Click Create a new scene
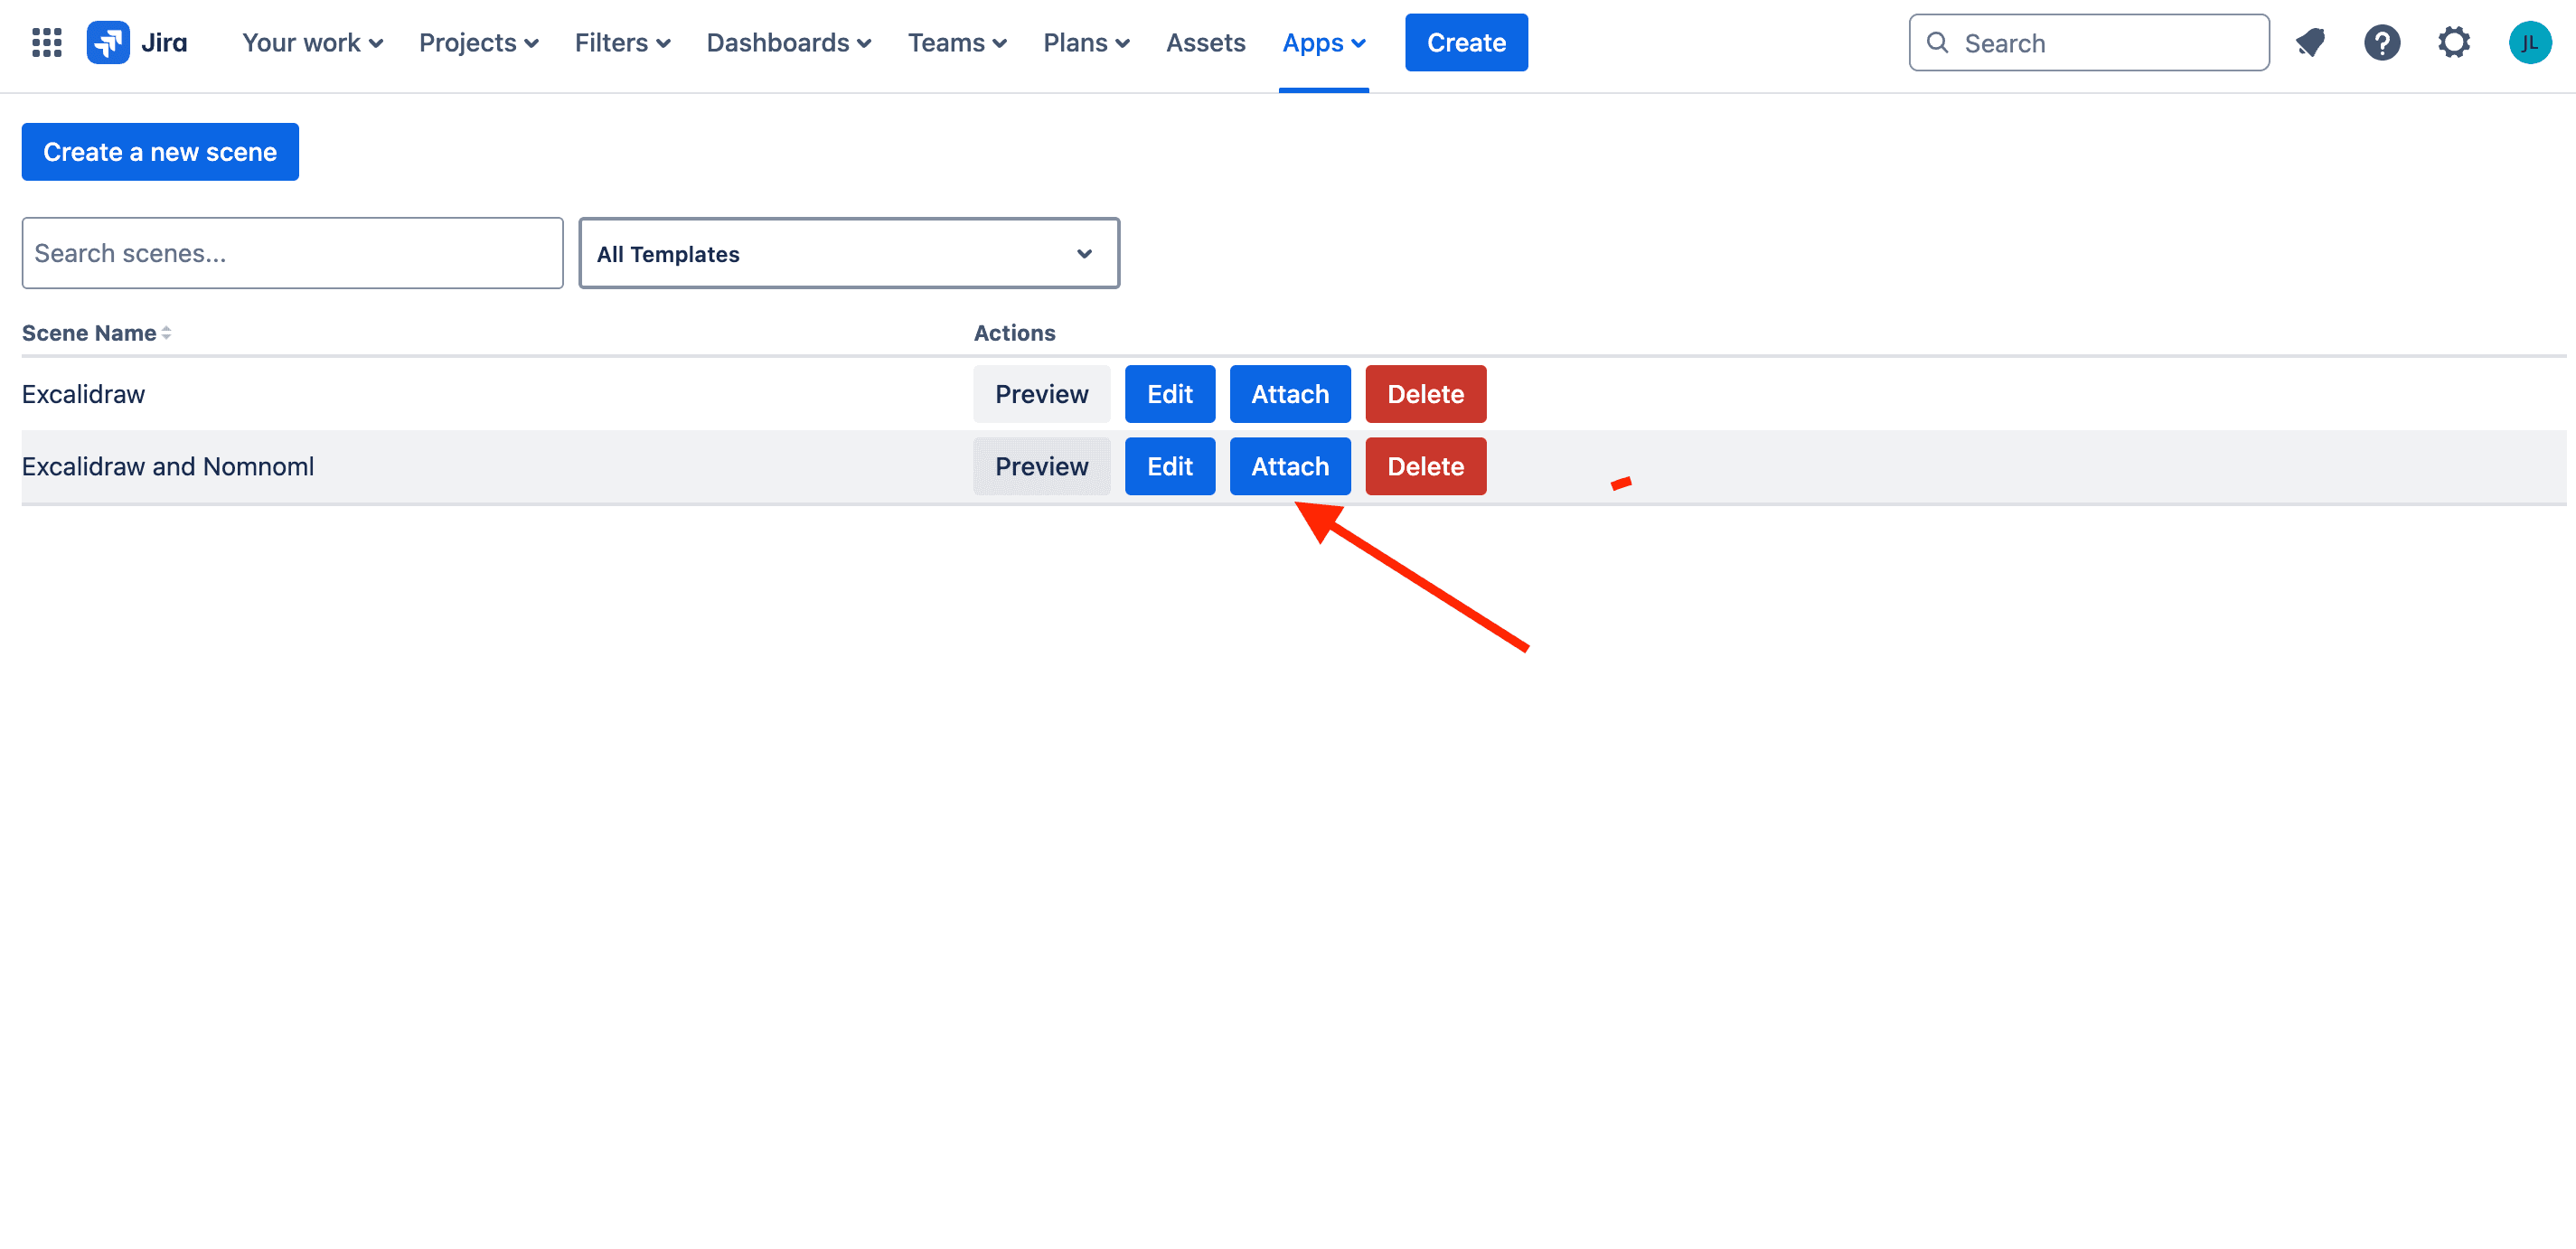Screen dimensions: 2576x1249 click(160, 152)
